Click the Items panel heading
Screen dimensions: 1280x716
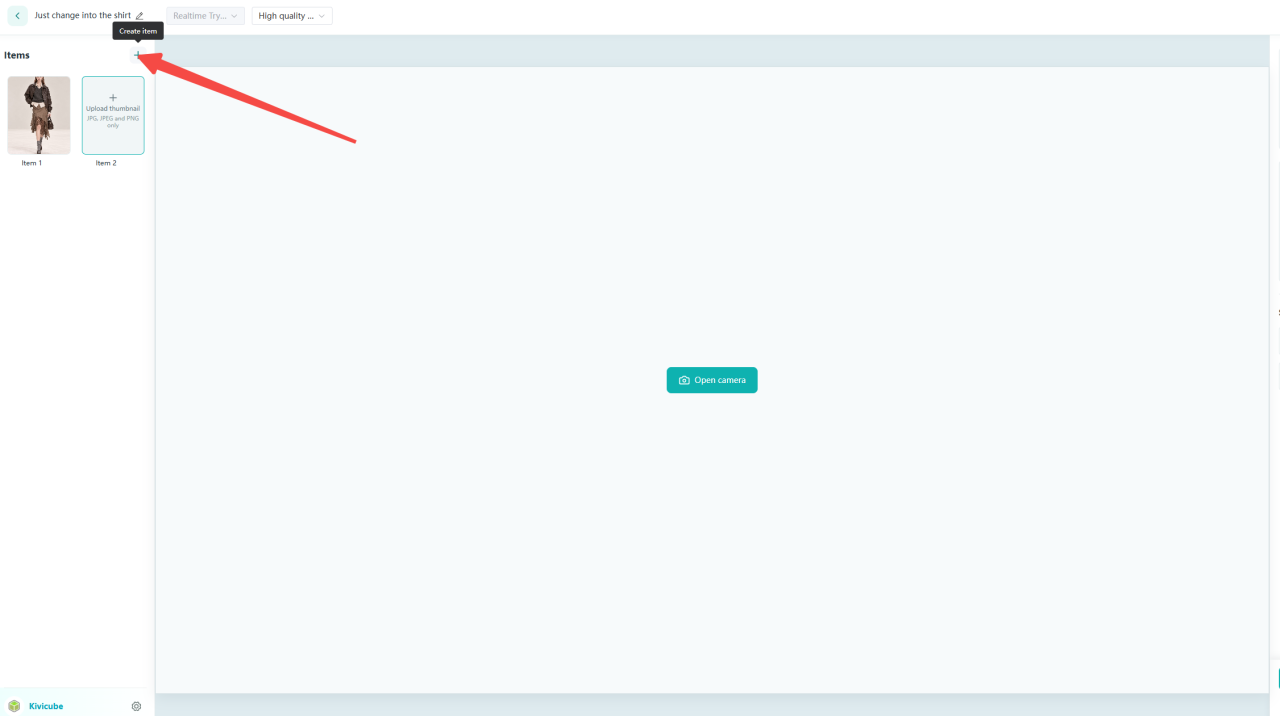tap(17, 55)
